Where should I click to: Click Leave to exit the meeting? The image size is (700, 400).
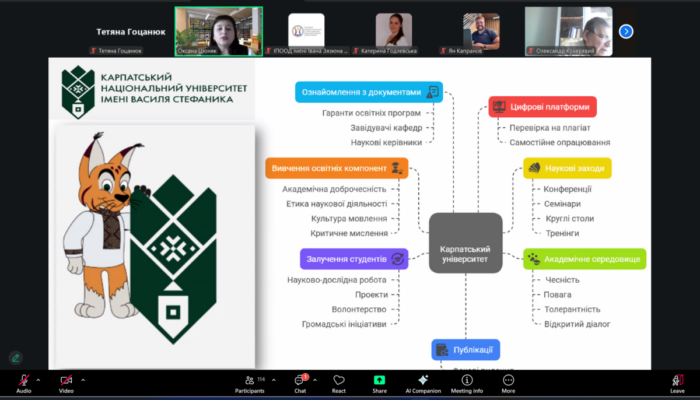click(677, 381)
